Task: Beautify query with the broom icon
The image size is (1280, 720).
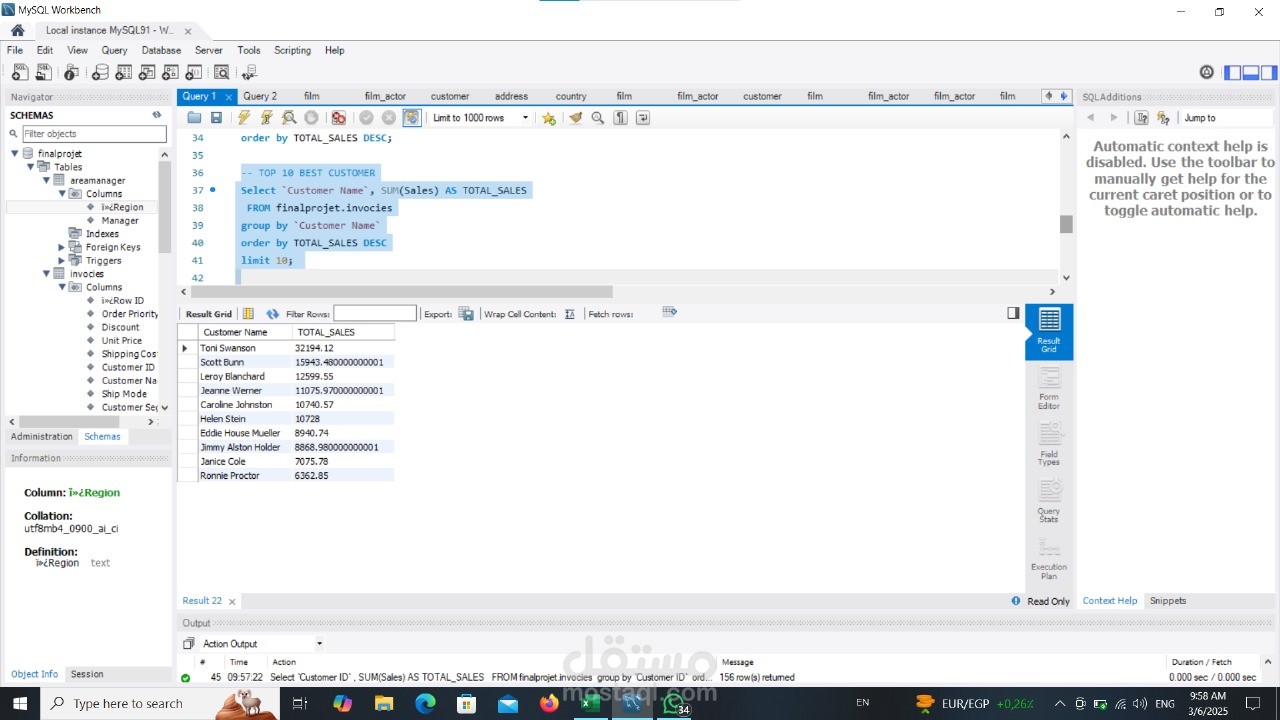Action: (575, 118)
